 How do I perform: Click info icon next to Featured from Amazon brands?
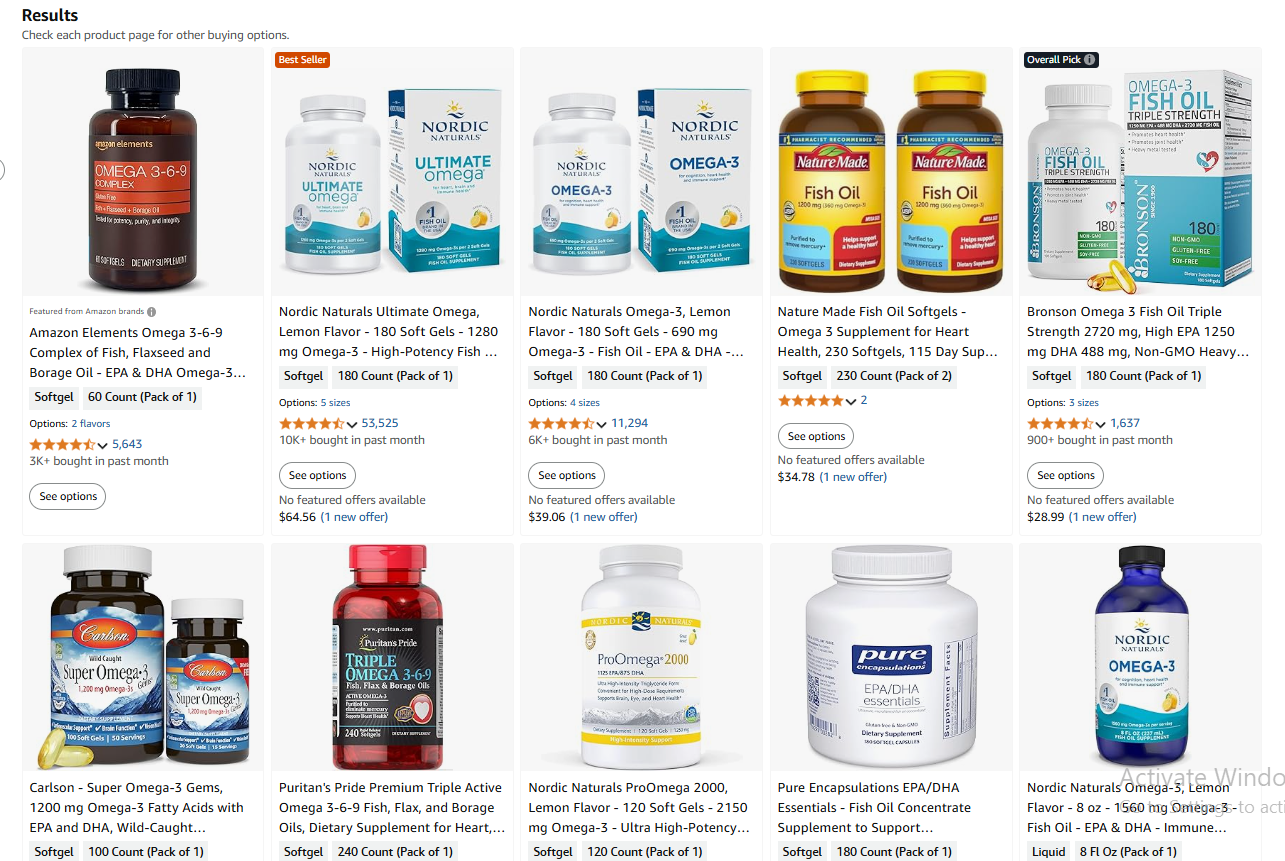151,312
